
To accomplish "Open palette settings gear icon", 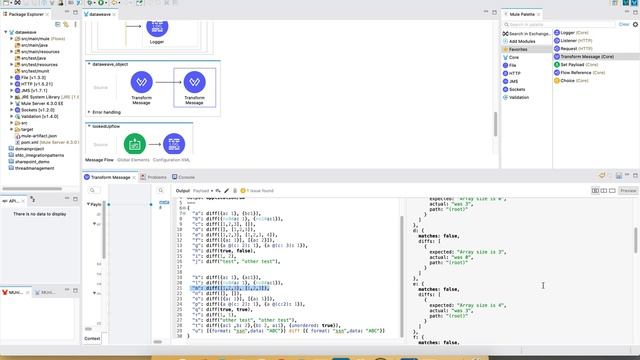I will [x=635, y=24].
